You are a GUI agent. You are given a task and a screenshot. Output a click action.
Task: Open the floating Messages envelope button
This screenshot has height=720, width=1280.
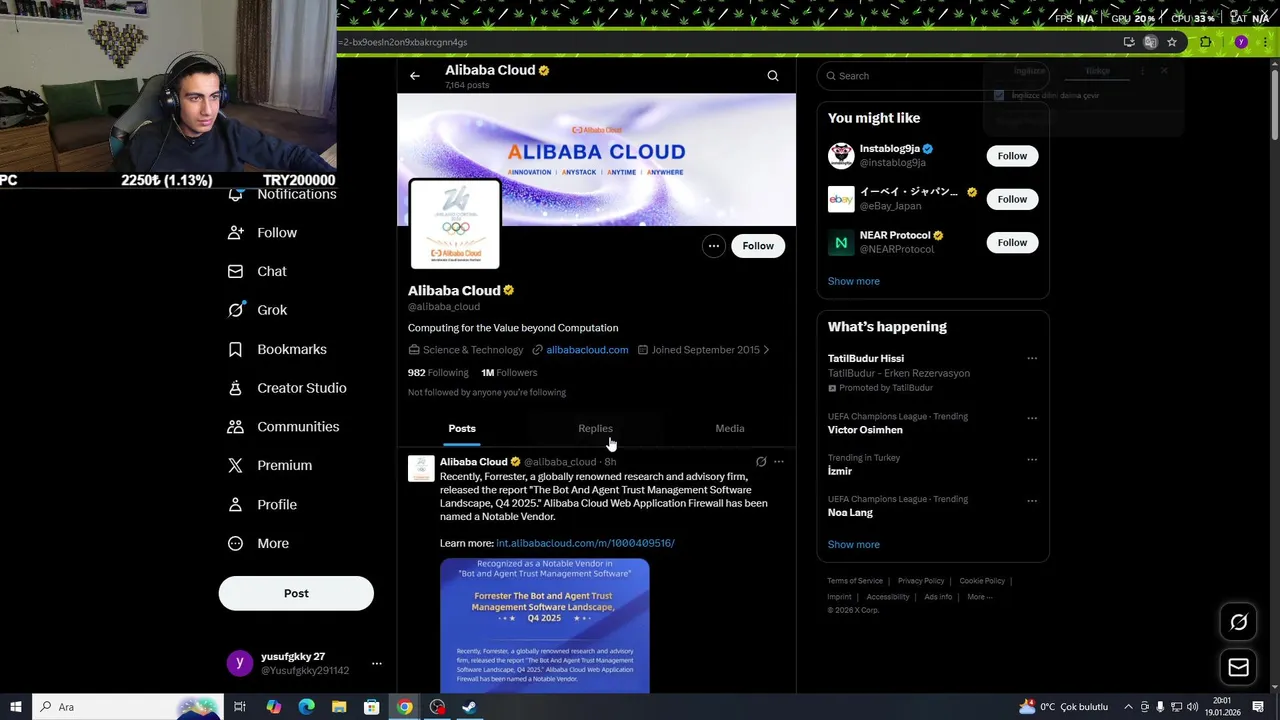tap(1239, 668)
